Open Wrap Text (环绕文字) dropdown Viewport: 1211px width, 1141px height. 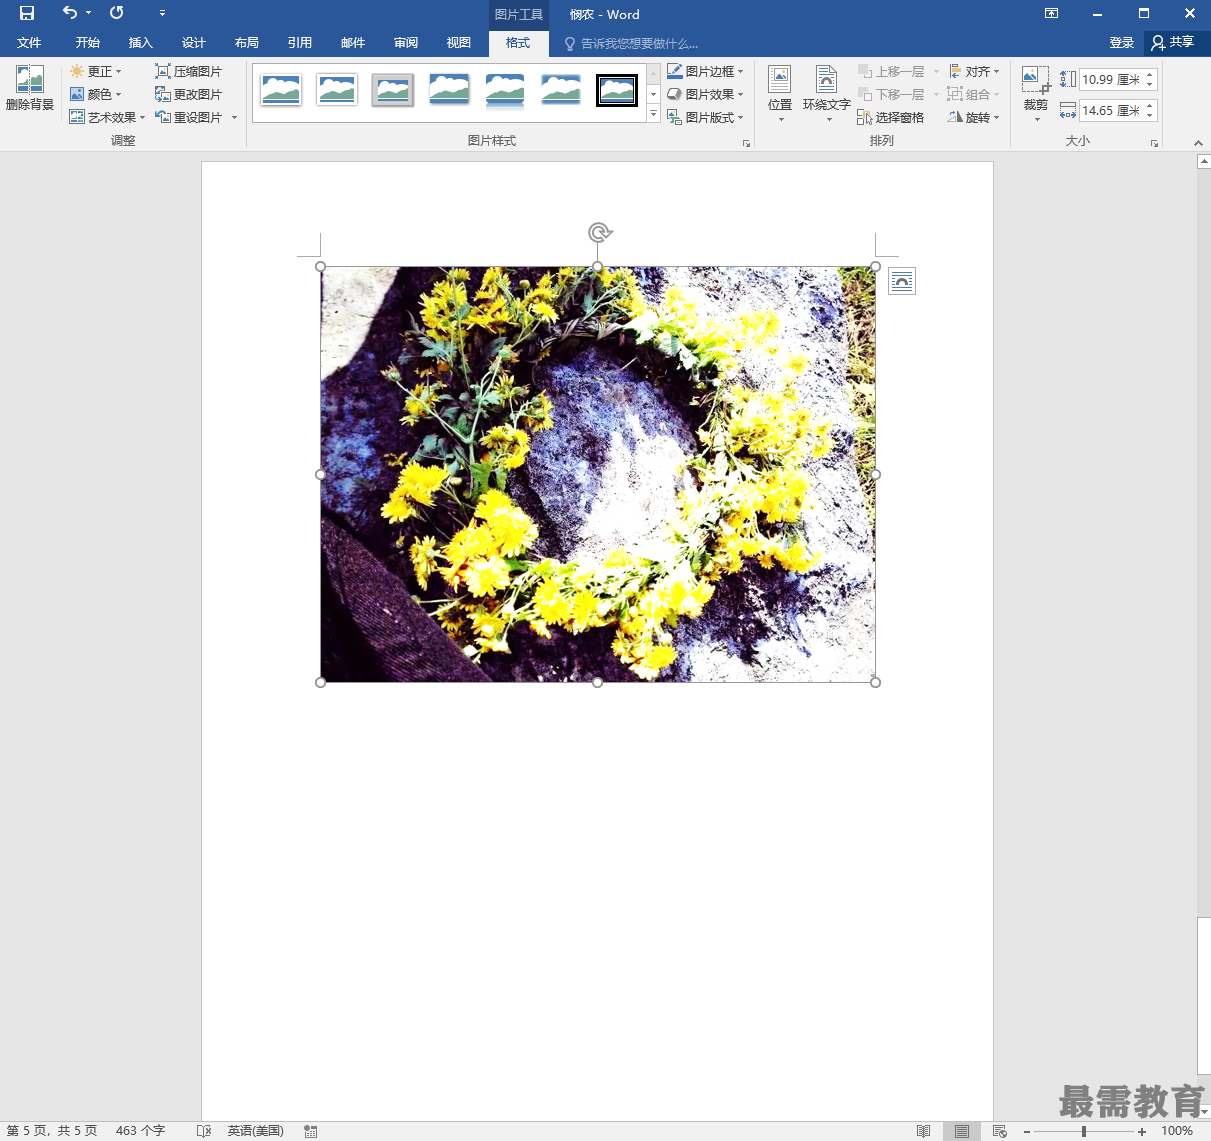coord(826,94)
